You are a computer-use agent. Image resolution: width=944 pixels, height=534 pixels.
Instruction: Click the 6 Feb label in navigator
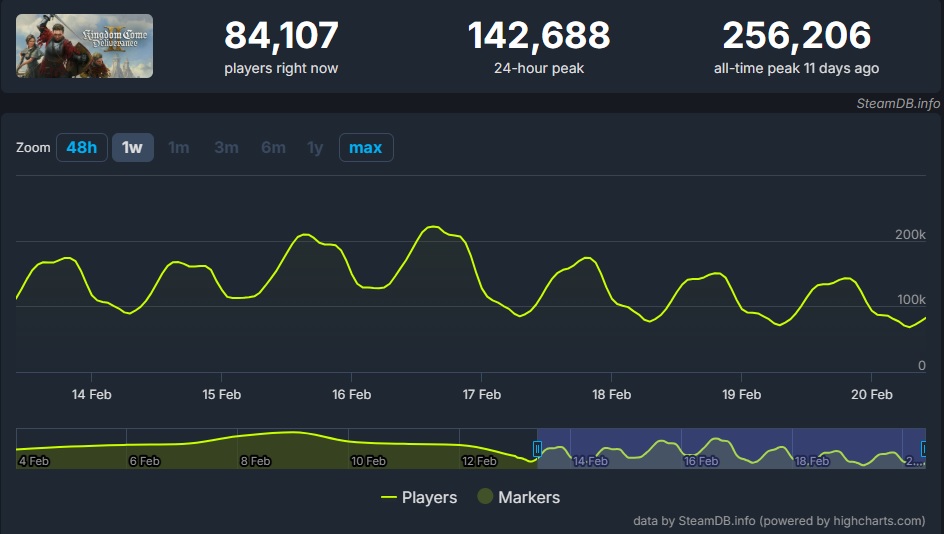coord(144,461)
